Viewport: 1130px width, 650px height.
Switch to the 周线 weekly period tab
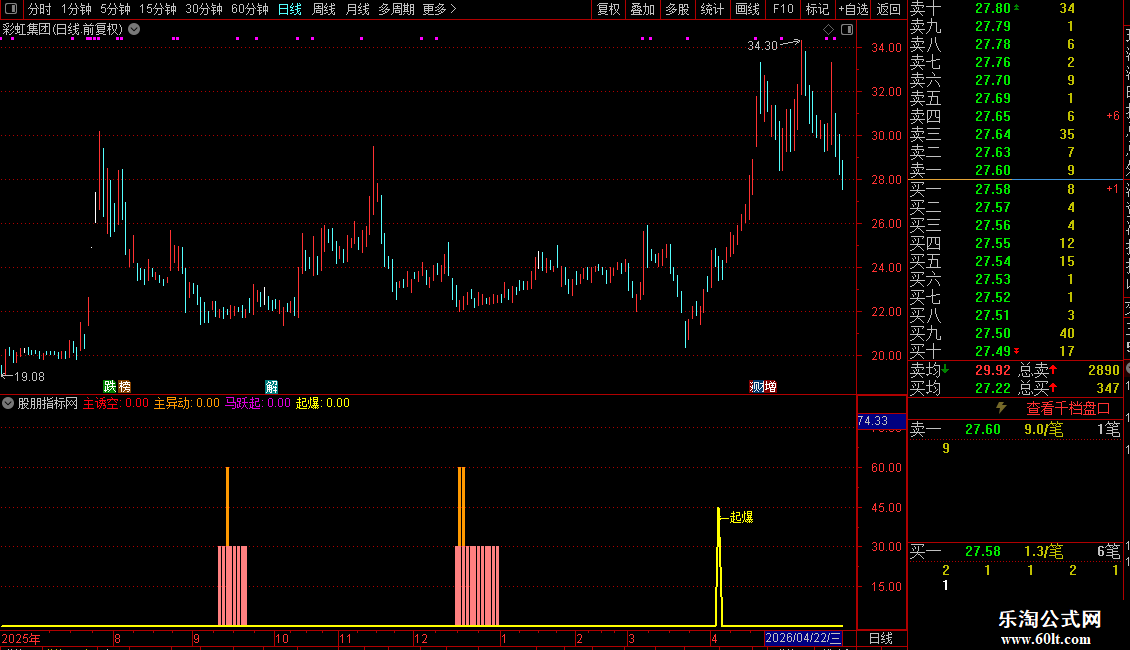(x=324, y=9)
